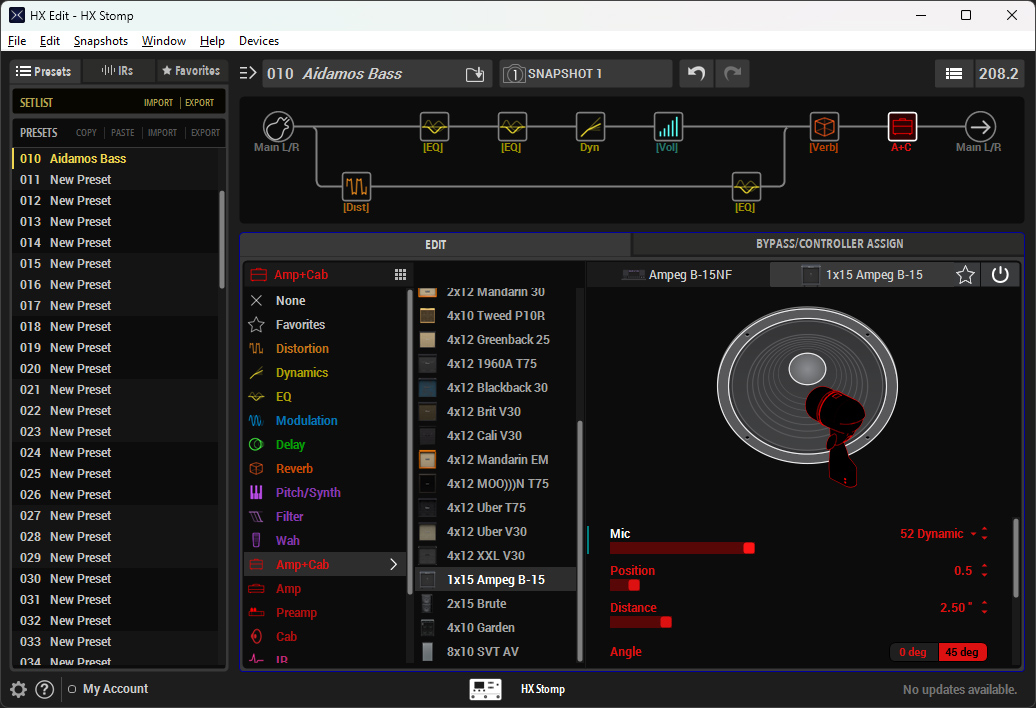
Task: Click the cab model list scrollbar
Action: 580,540
